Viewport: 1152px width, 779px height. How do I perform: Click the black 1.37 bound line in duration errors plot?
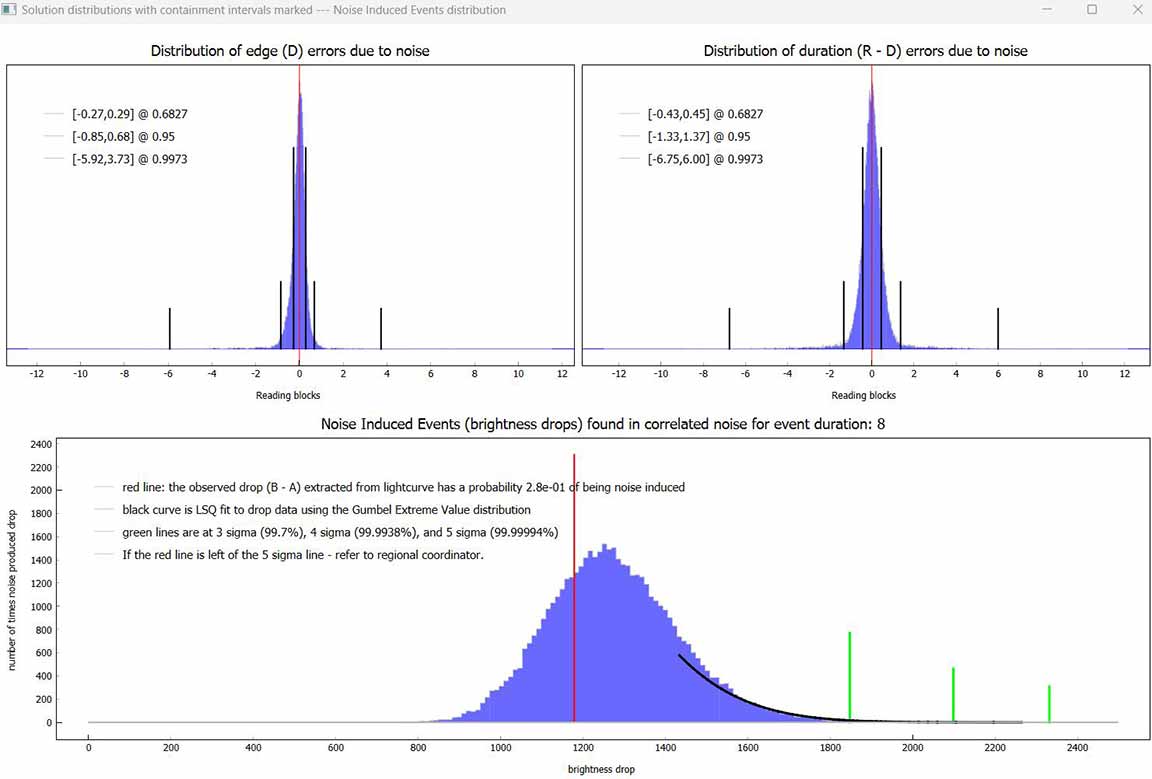[901, 315]
